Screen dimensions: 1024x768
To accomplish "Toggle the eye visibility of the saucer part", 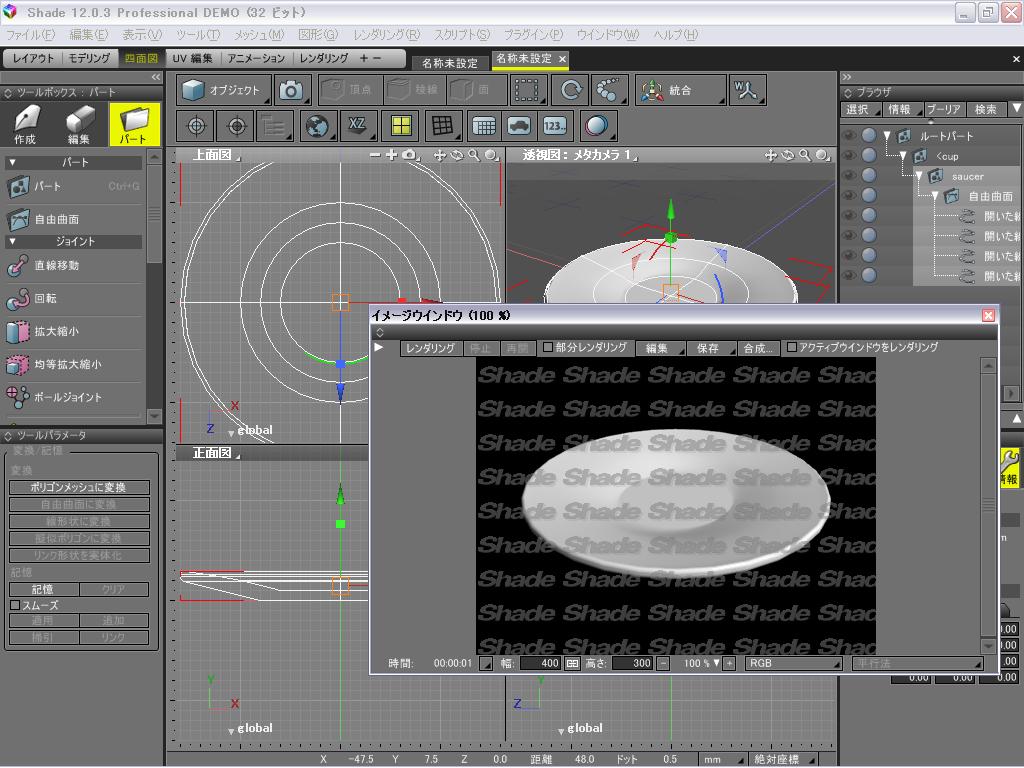I will tap(849, 176).
